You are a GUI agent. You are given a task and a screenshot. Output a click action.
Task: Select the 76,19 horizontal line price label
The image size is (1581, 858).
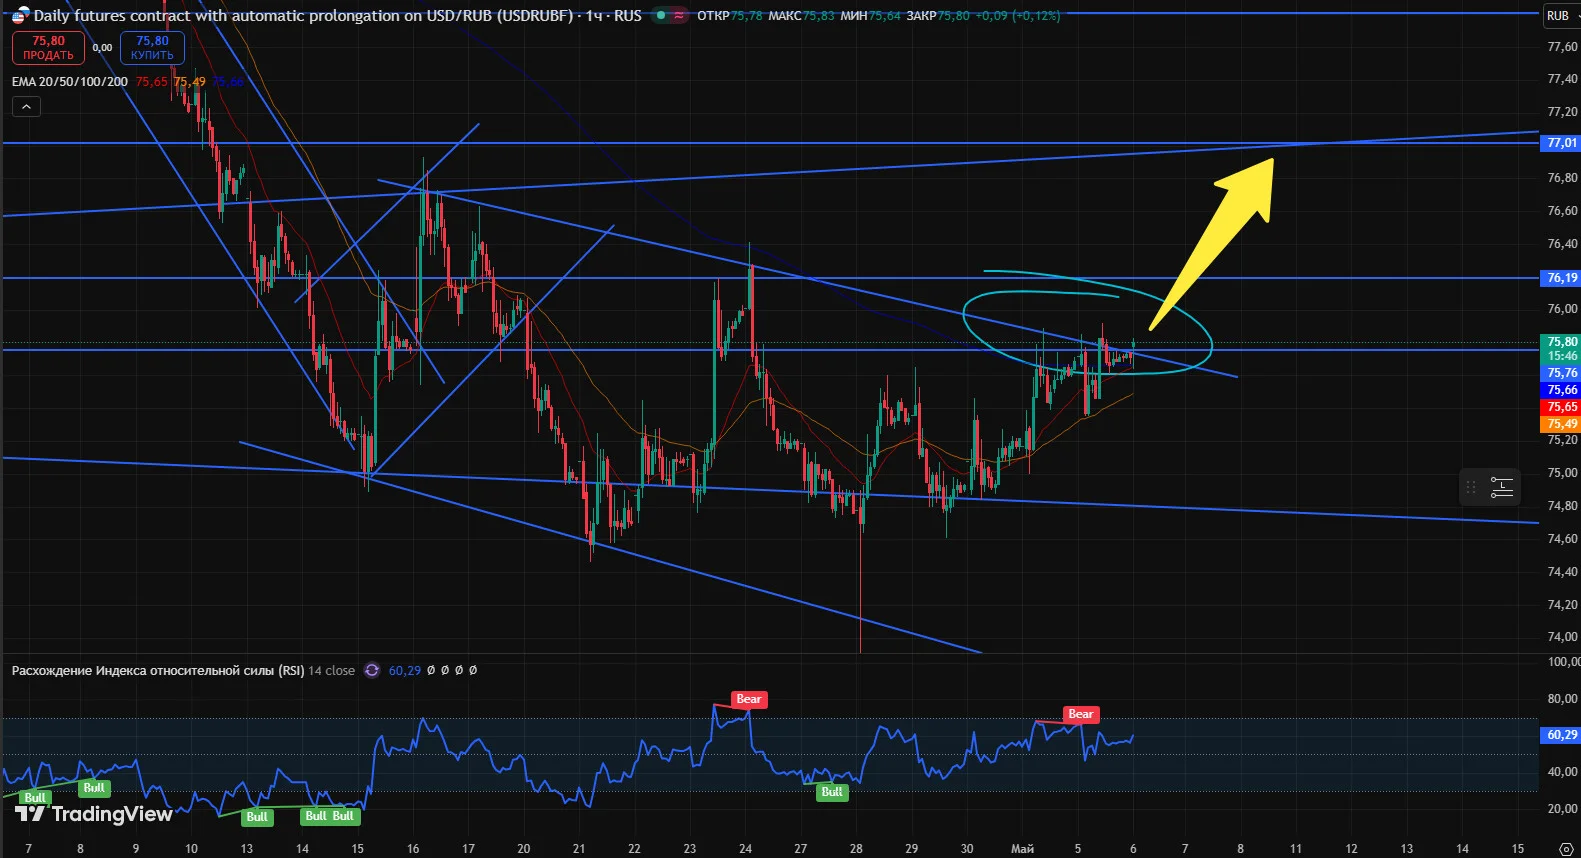(1561, 278)
